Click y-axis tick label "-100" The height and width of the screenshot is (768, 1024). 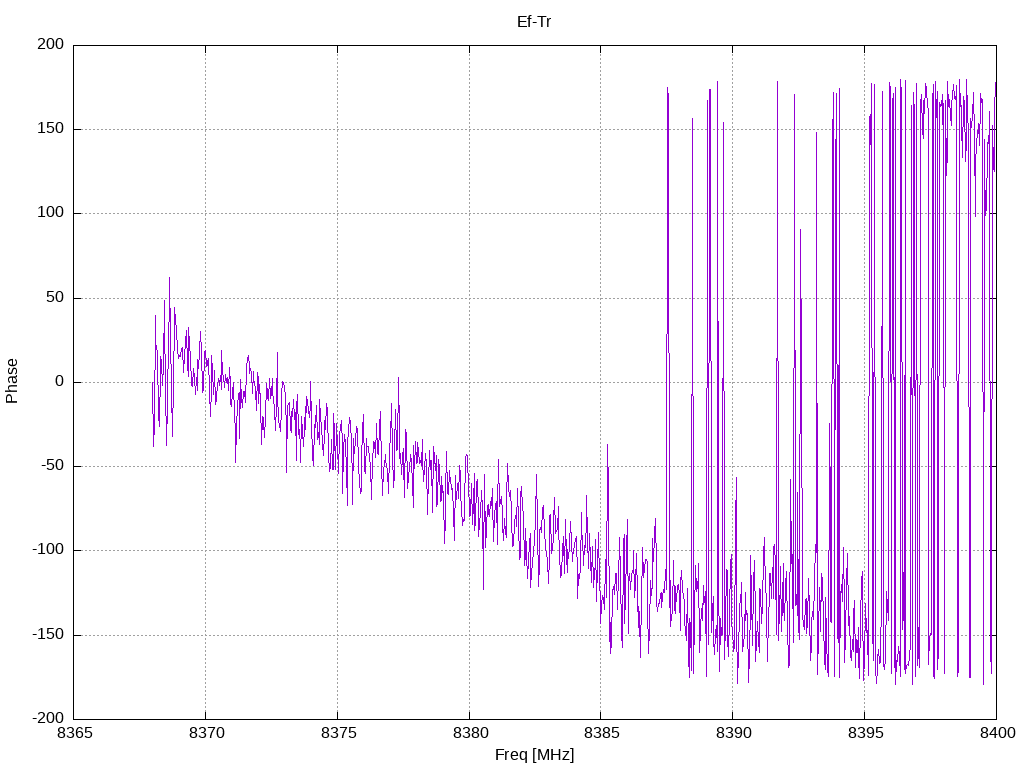[x=48, y=550]
